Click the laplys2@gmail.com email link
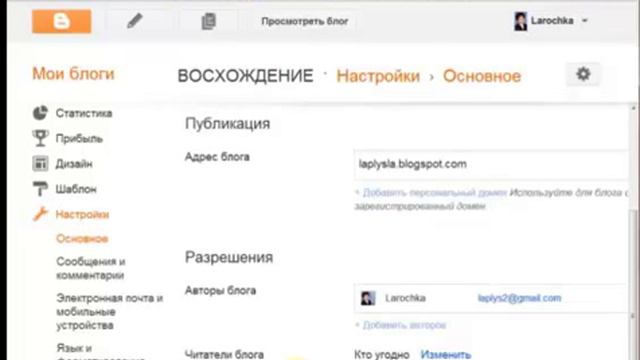The width and height of the screenshot is (640, 360). [x=519, y=298]
